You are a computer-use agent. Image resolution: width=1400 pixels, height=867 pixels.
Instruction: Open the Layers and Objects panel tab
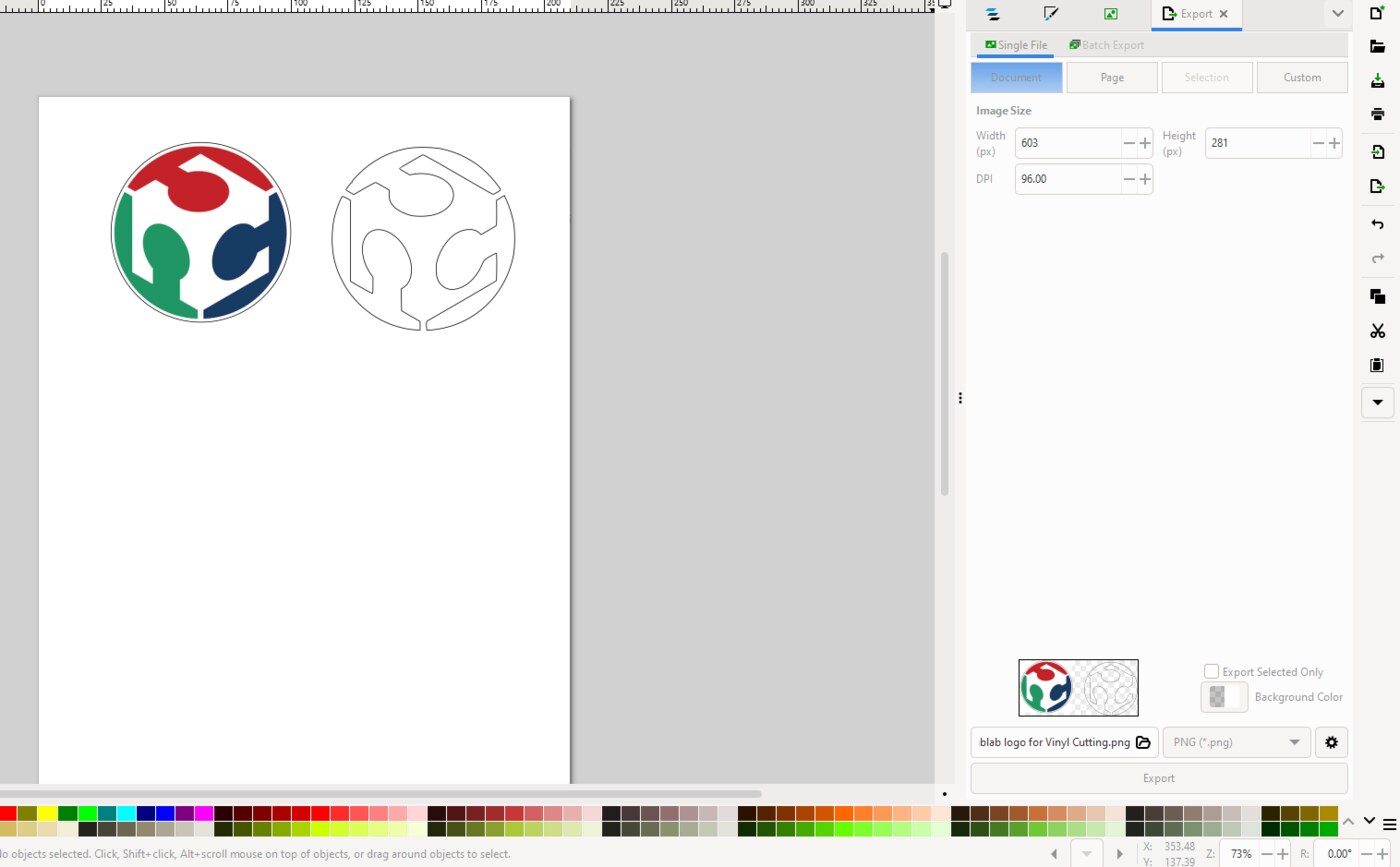click(x=992, y=14)
